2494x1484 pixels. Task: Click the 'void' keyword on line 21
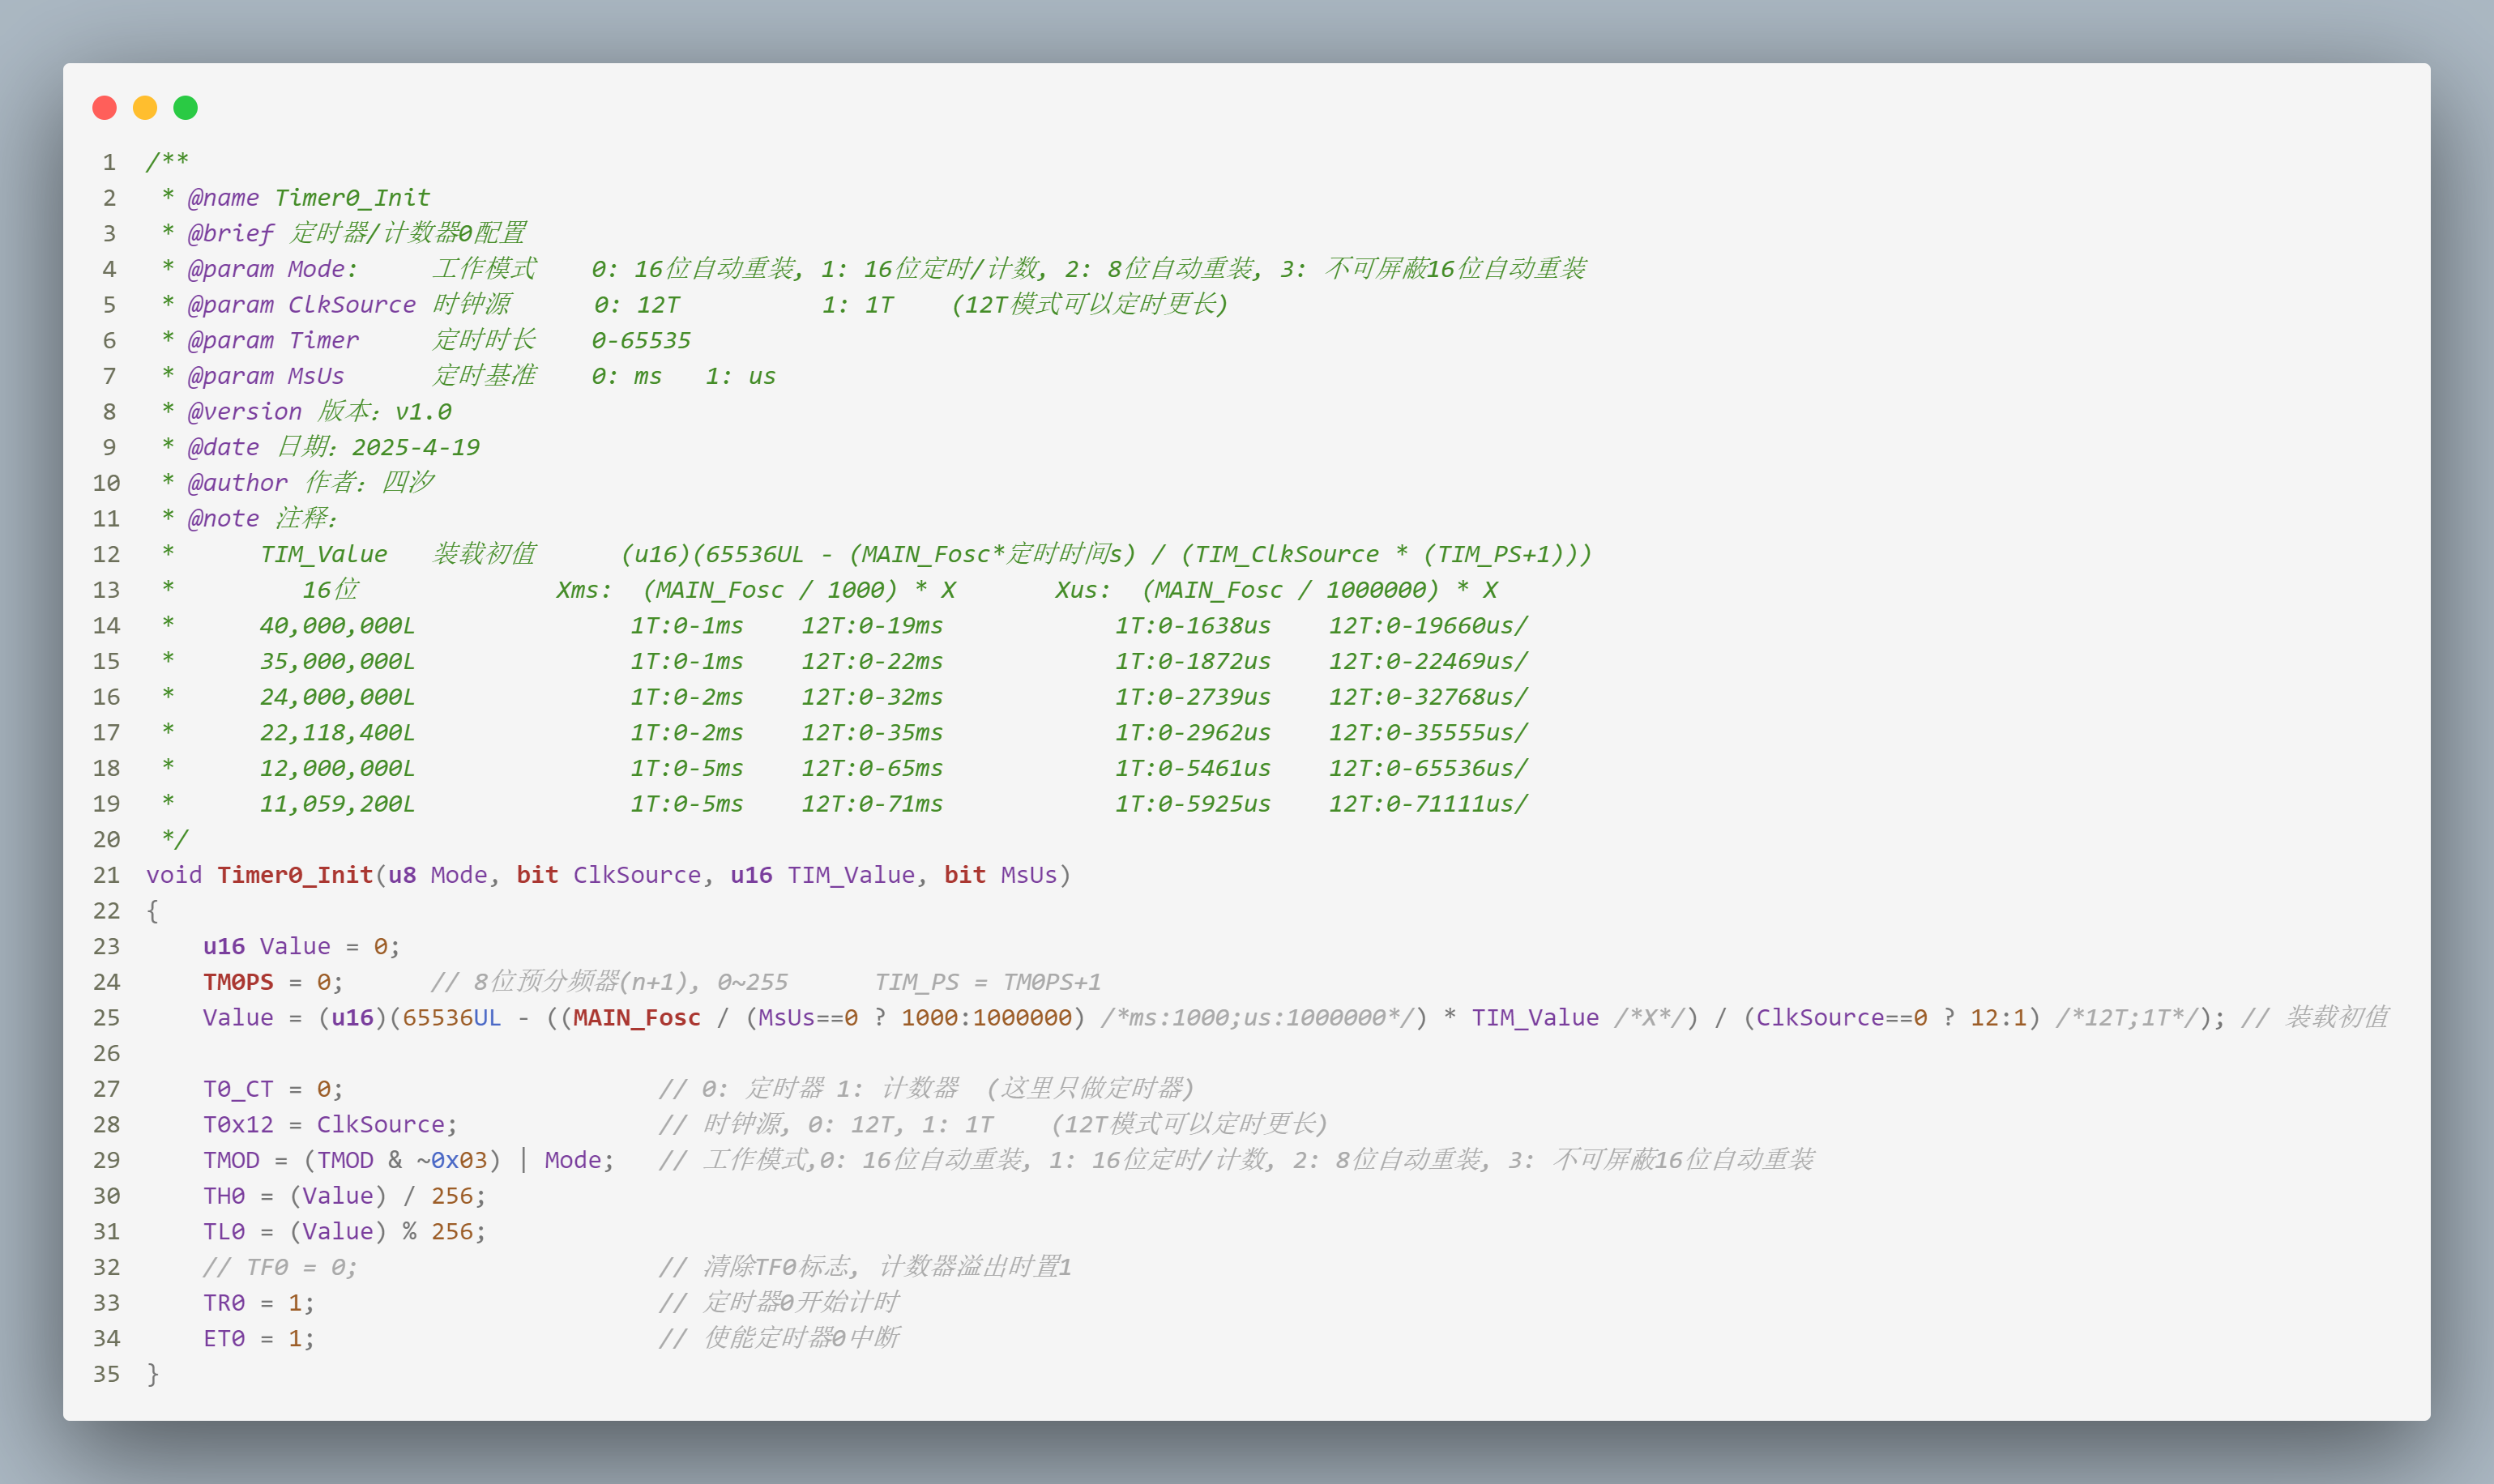174,875
